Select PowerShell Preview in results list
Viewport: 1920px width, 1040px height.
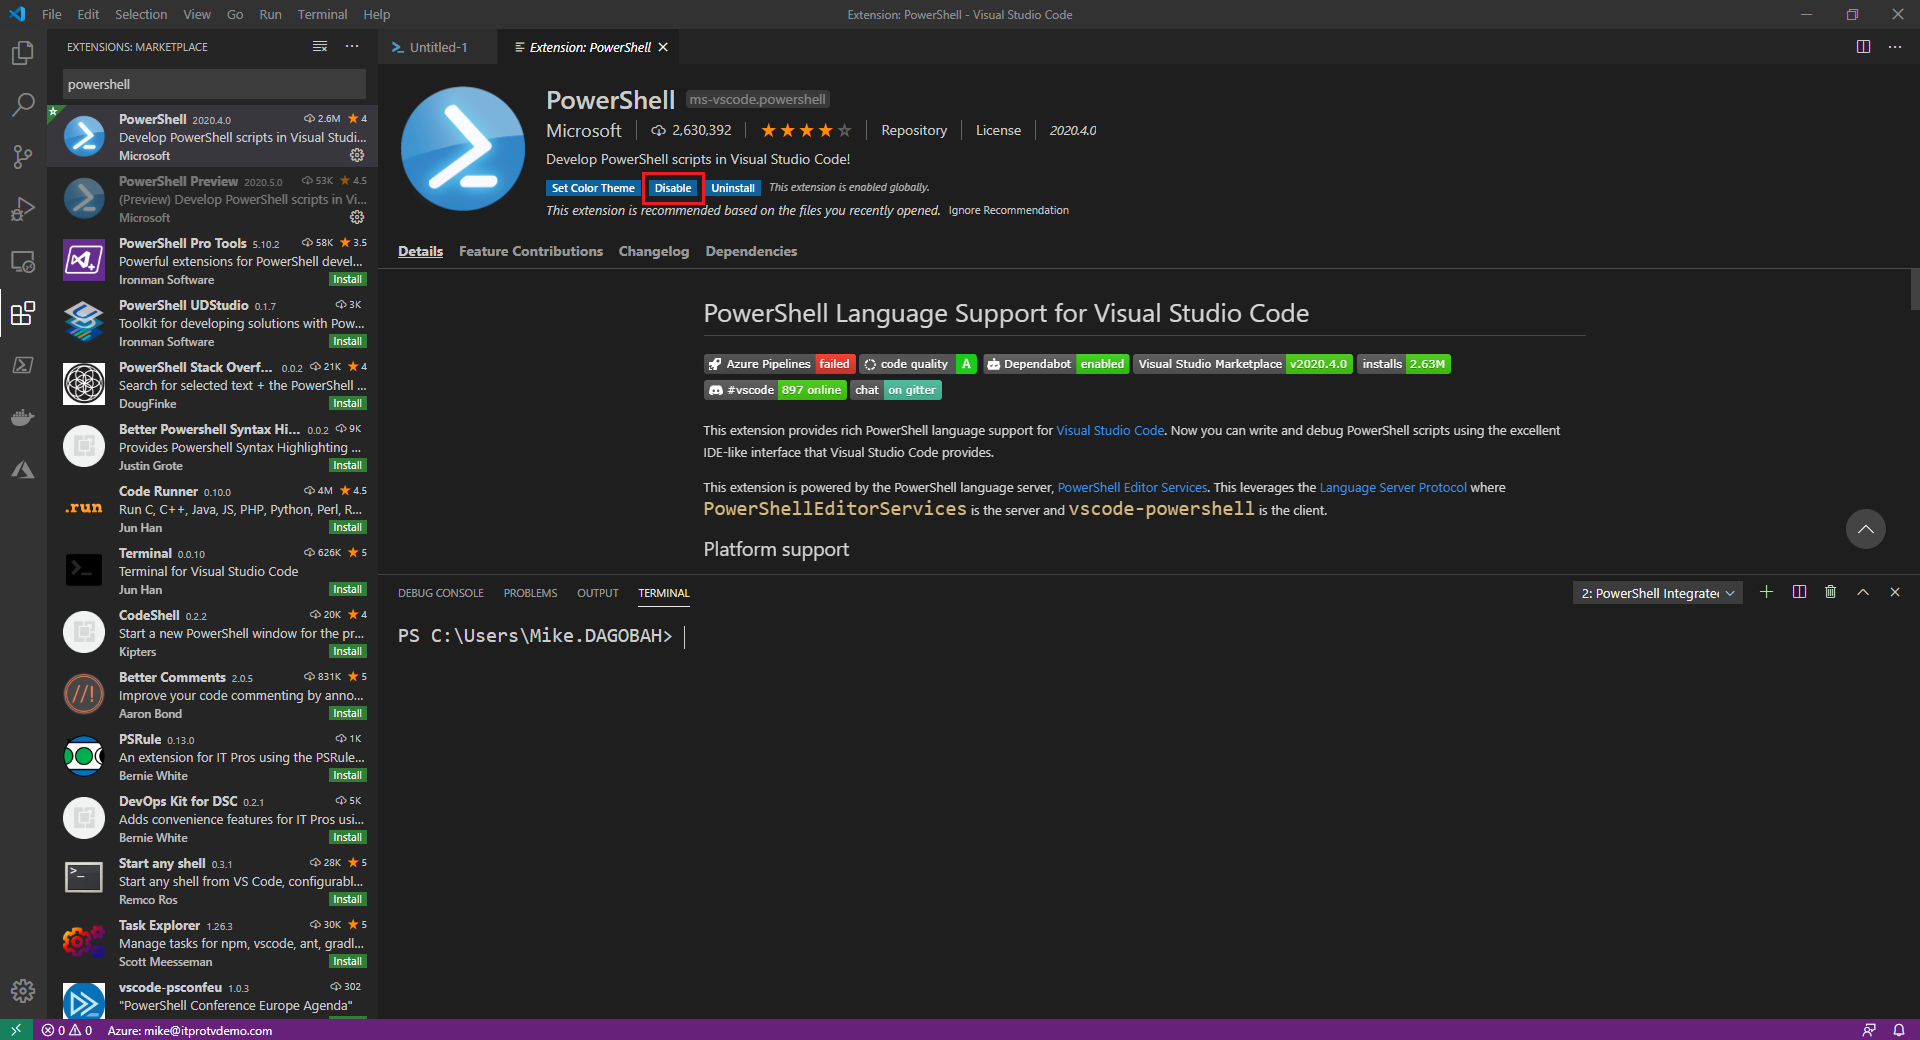[213, 198]
